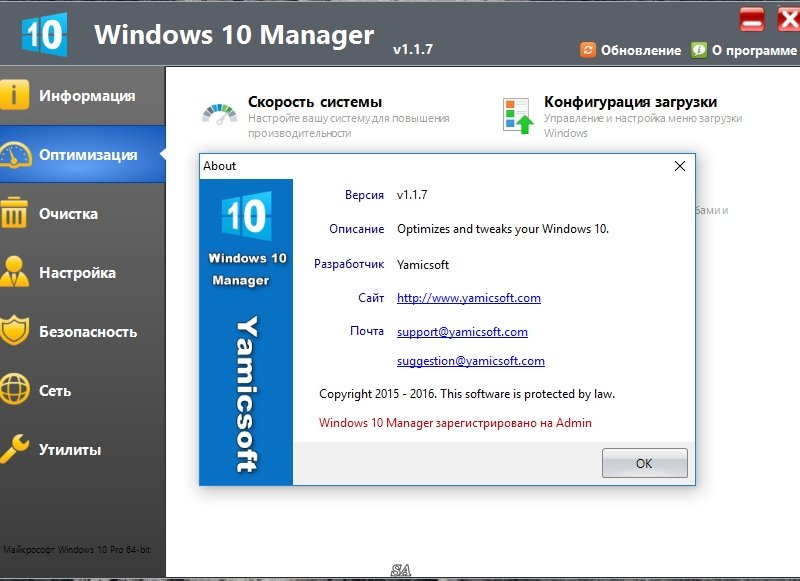Click the vertical Yamicsoft banner text

(247, 394)
